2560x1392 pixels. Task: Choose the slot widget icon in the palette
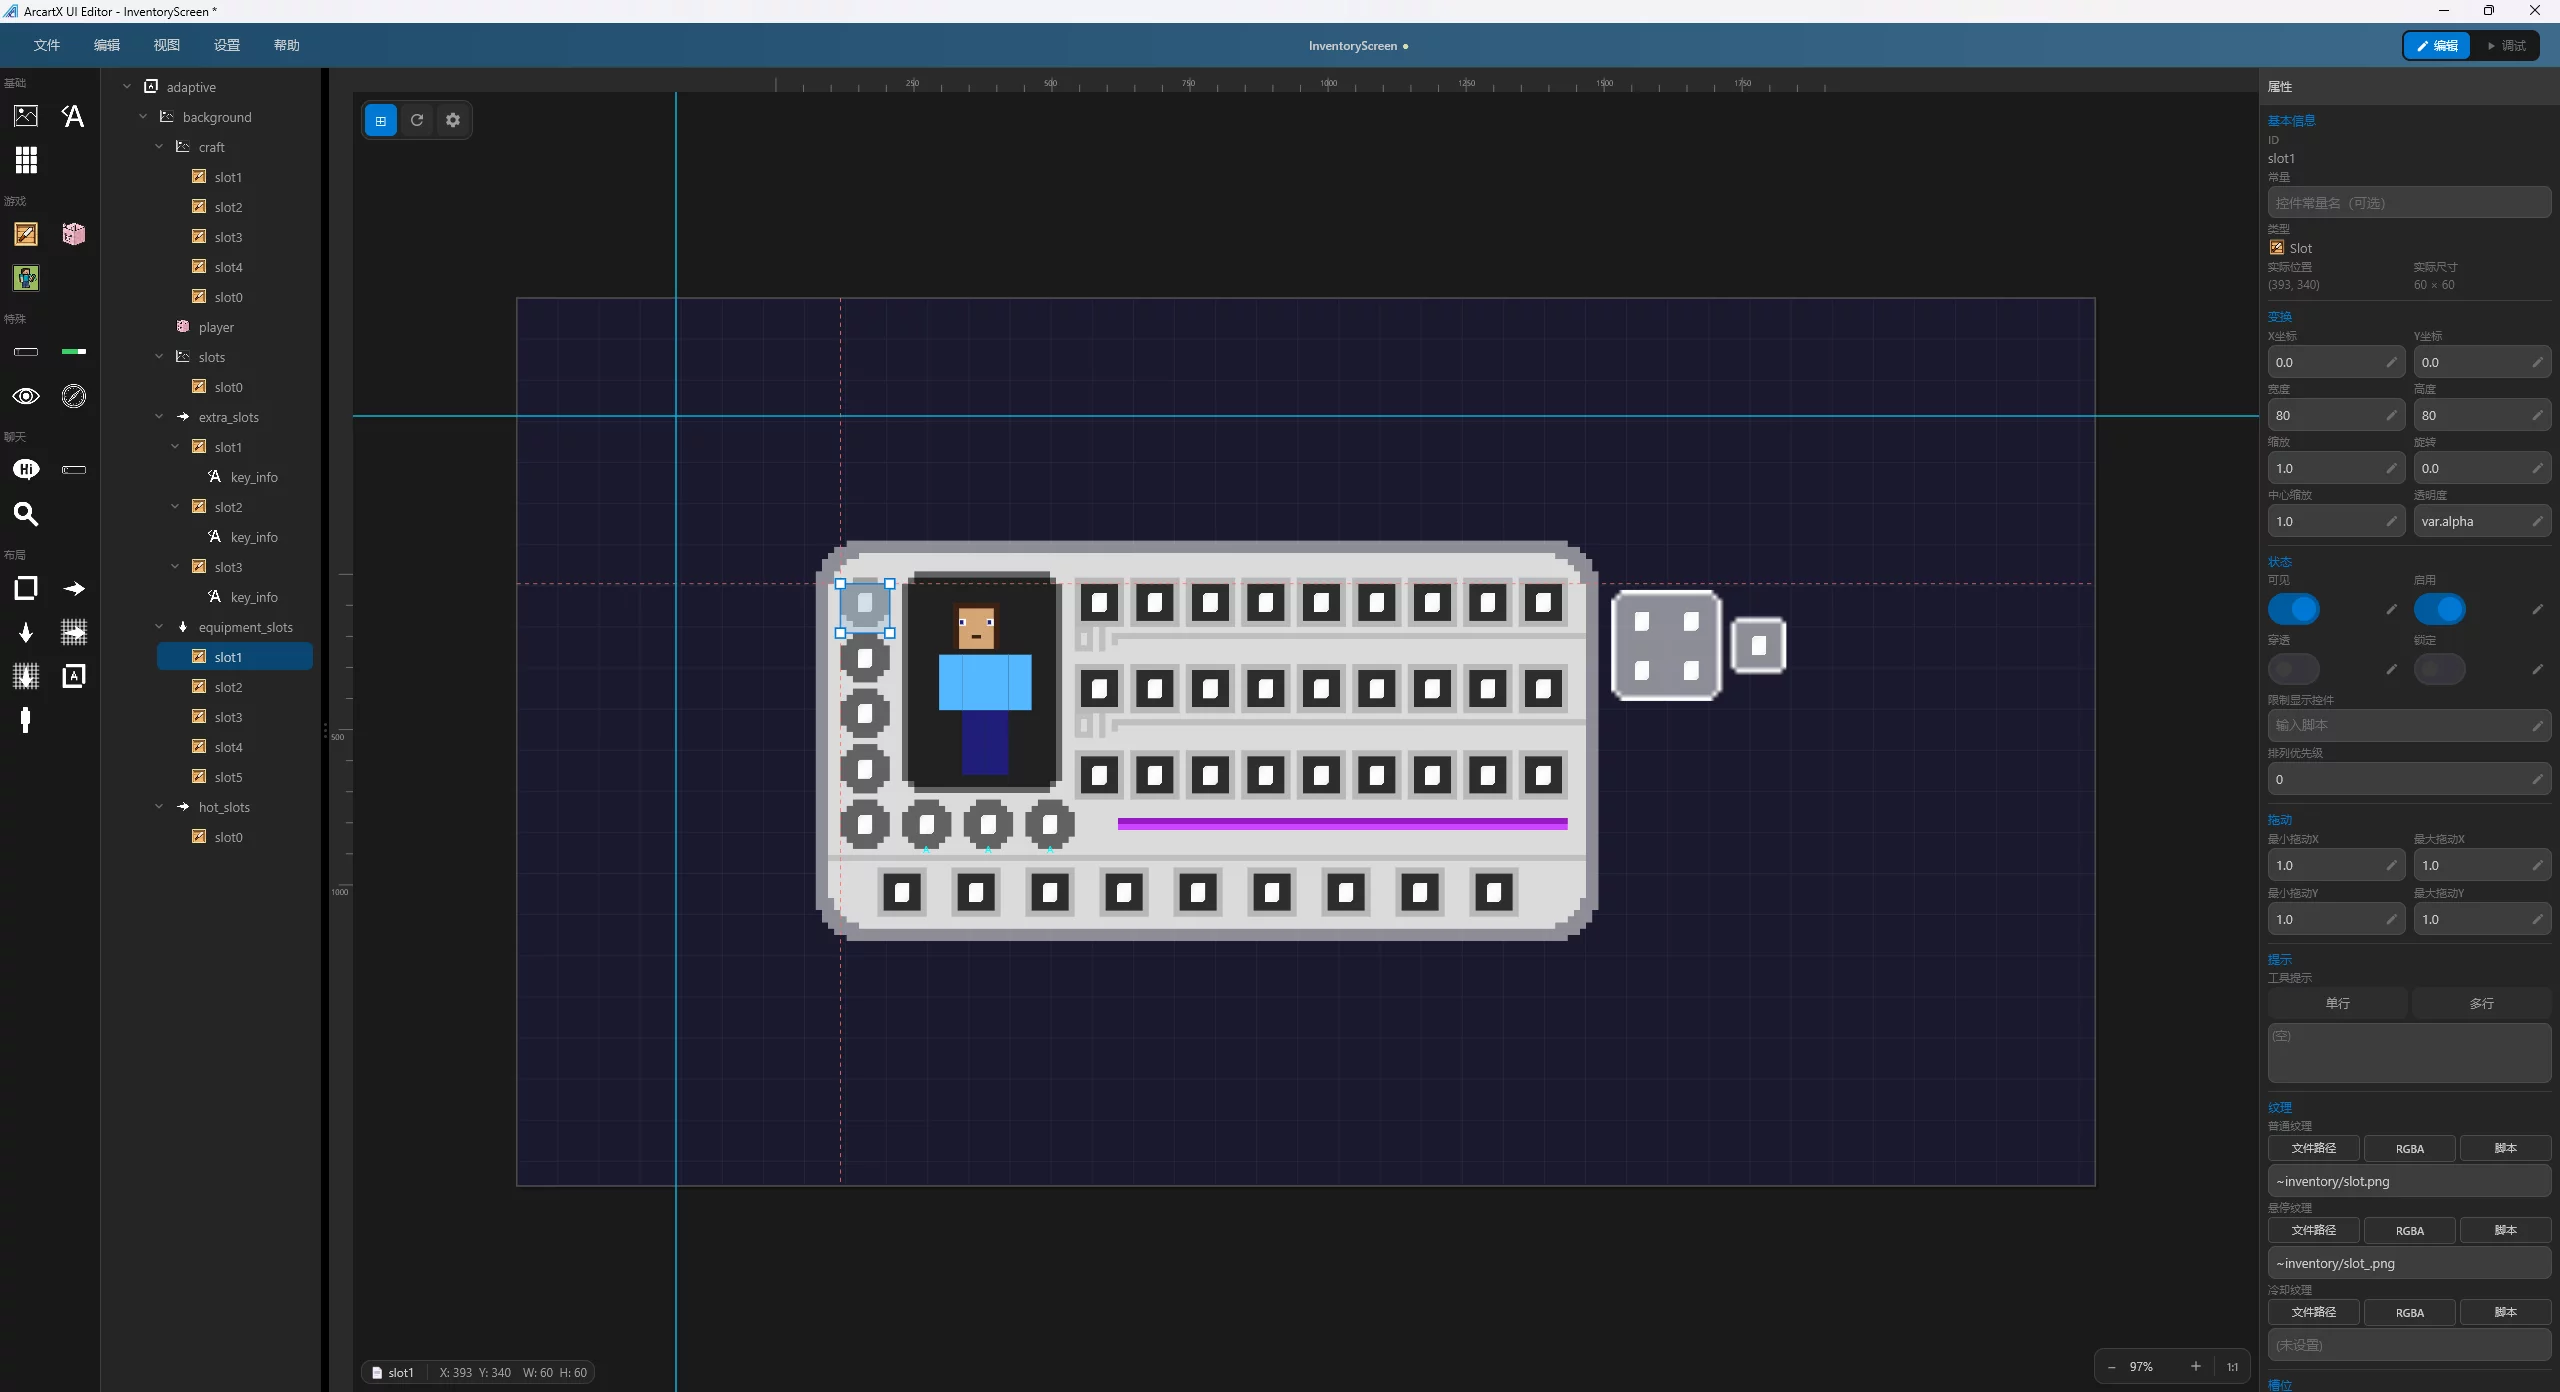(26, 234)
